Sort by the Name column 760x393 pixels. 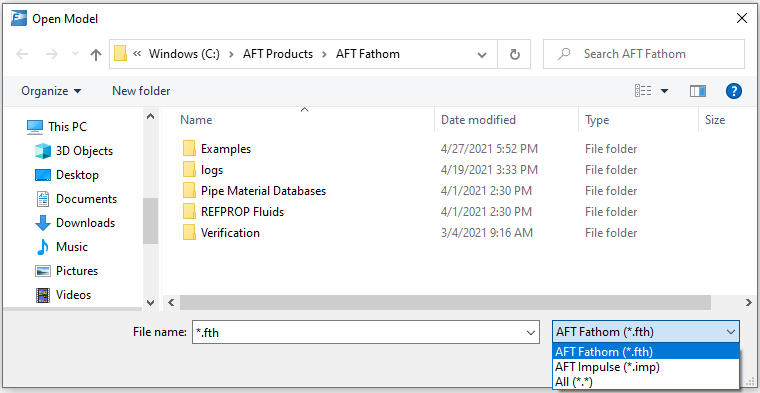pos(196,120)
